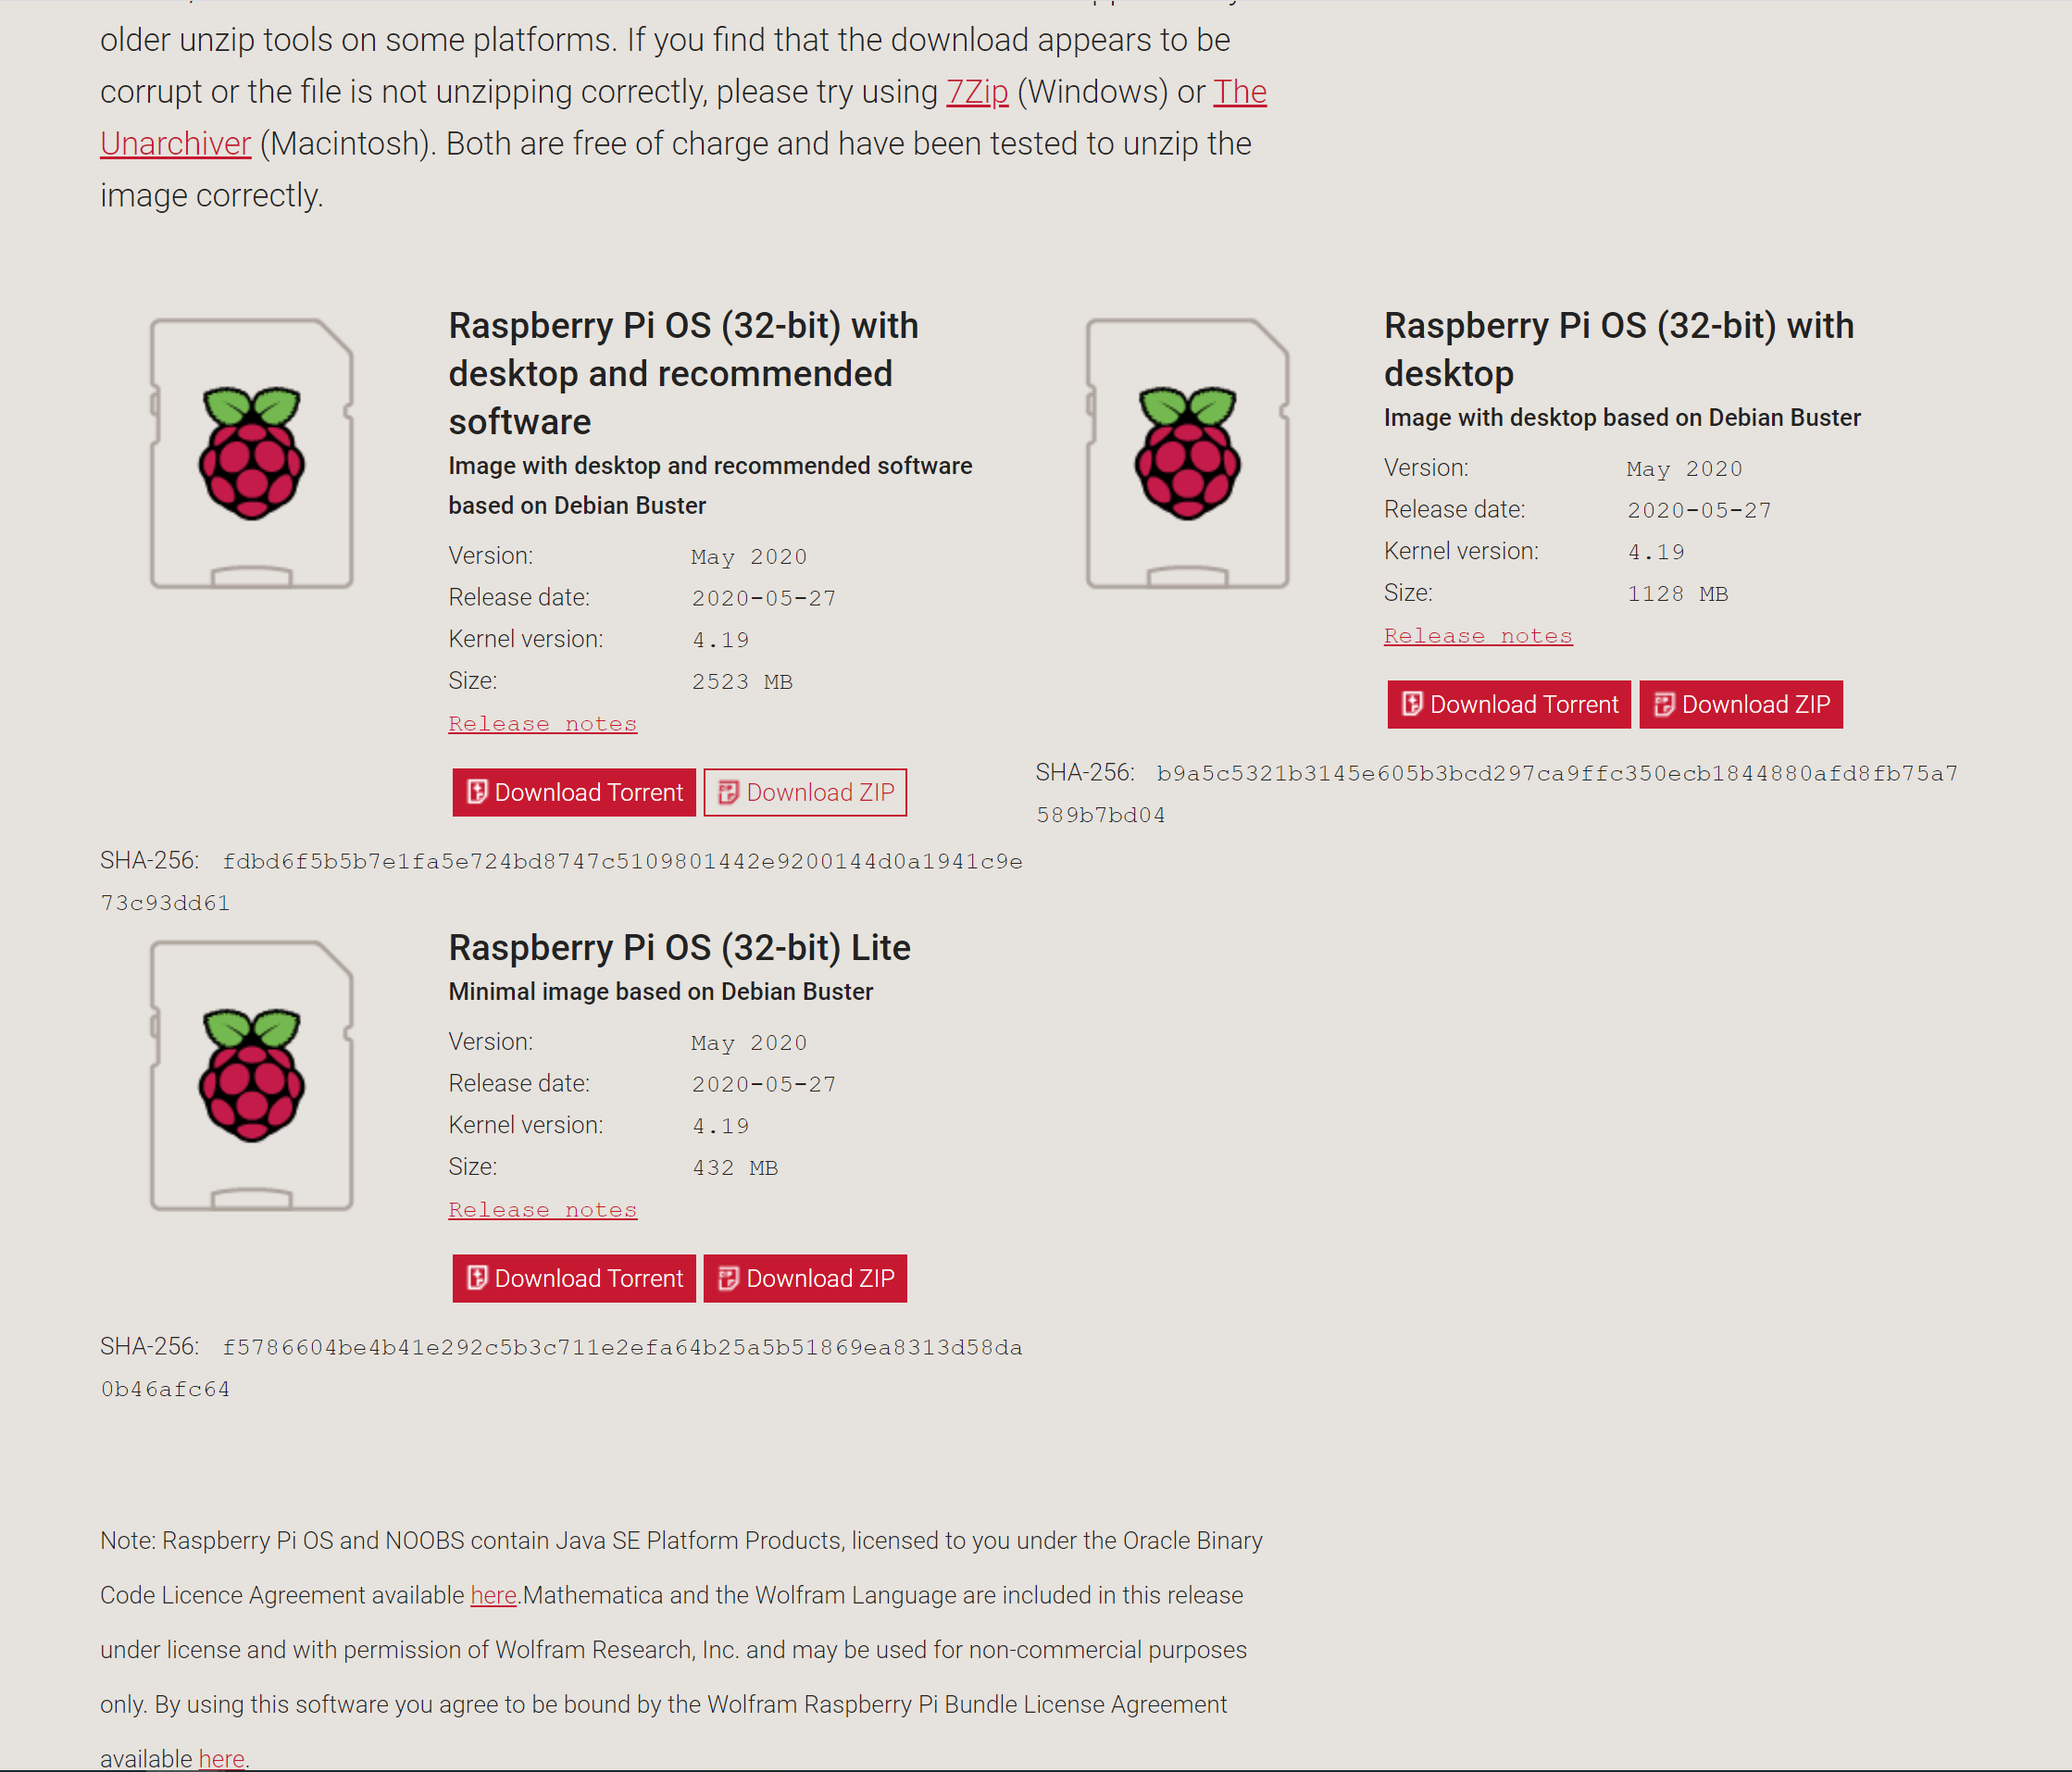2072x1772 pixels.
Task: Open Release notes for Lite OS
Action: point(543,1209)
